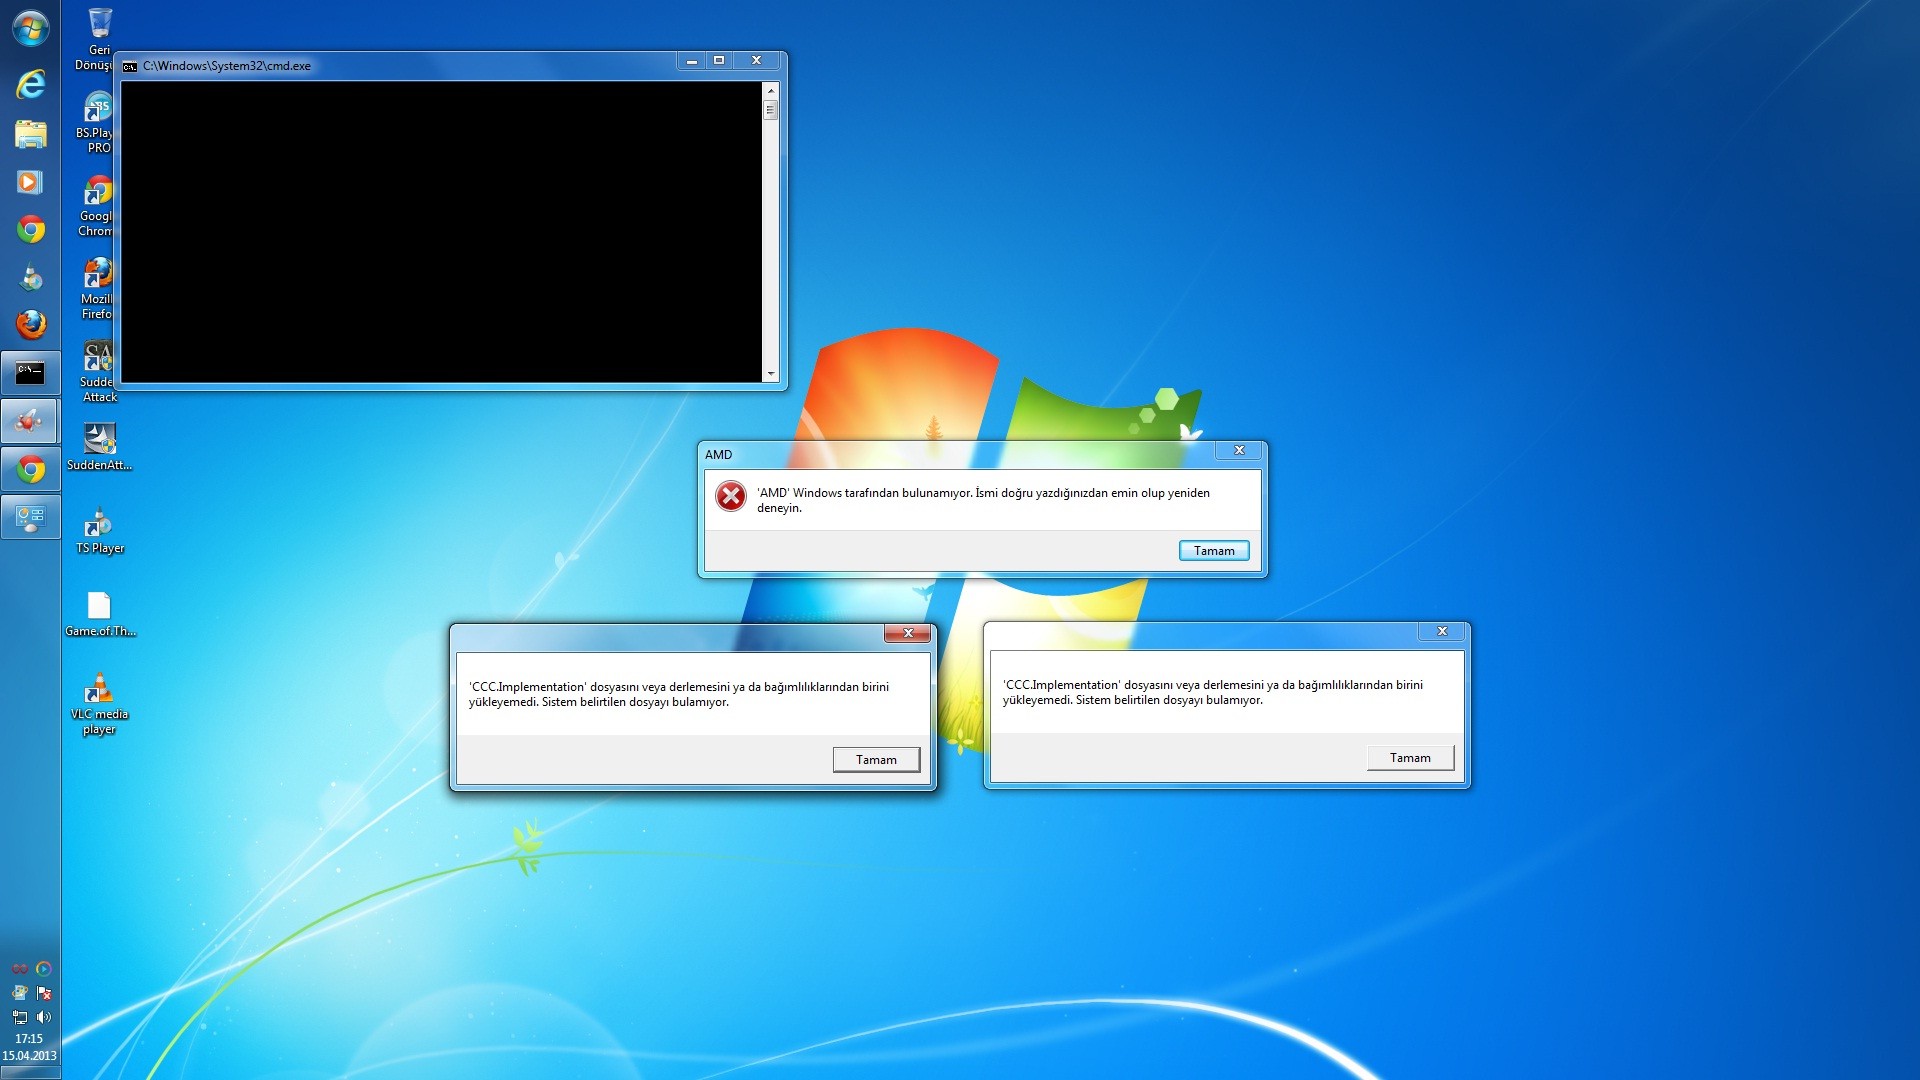Close the AMD error dialog
The width and height of the screenshot is (1920, 1080).
coord(1239,451)
